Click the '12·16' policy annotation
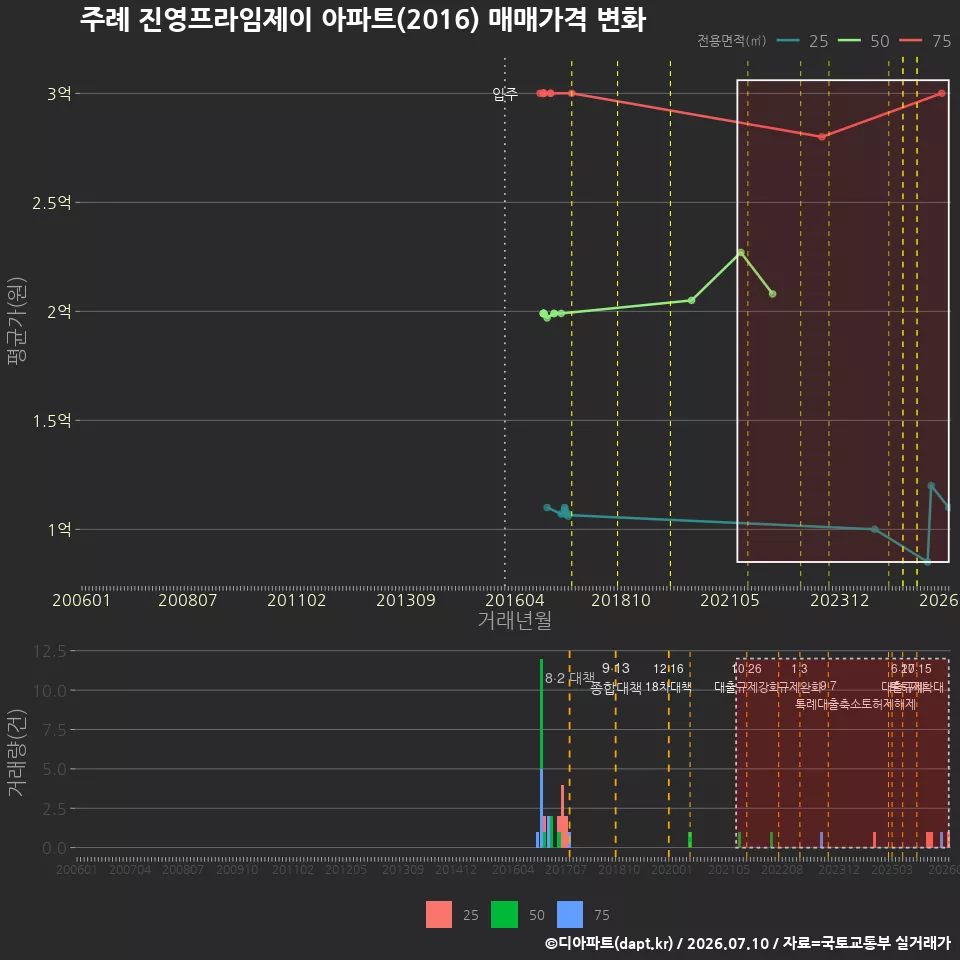The image size is (960, 960). 668,669
